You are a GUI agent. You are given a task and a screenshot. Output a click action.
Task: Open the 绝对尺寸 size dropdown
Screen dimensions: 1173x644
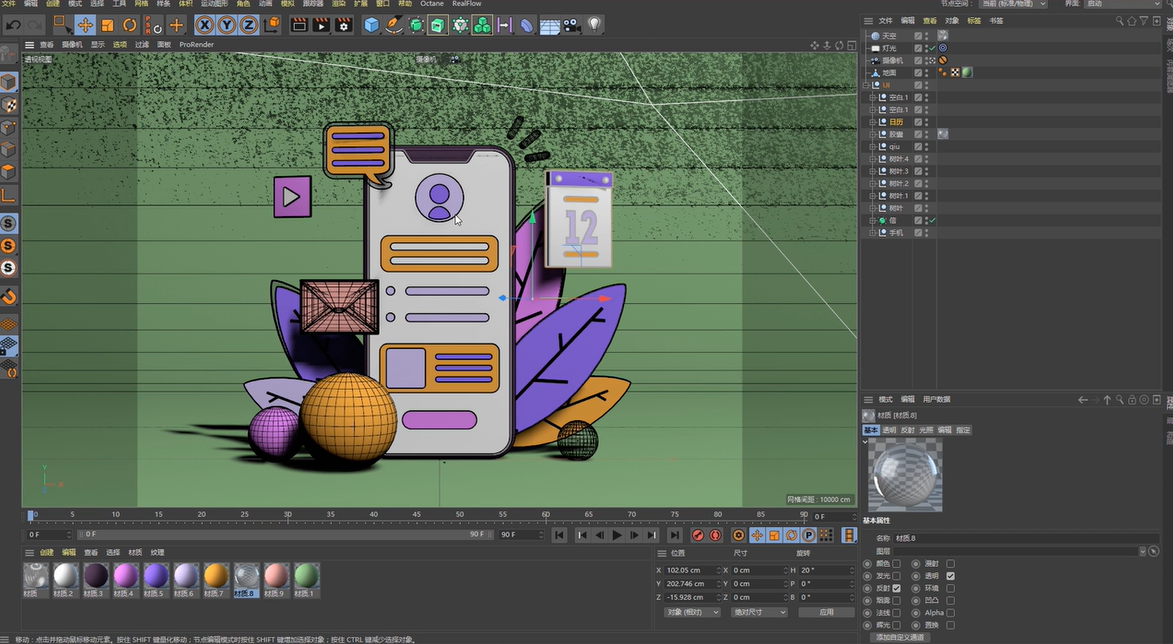(759, 612)
